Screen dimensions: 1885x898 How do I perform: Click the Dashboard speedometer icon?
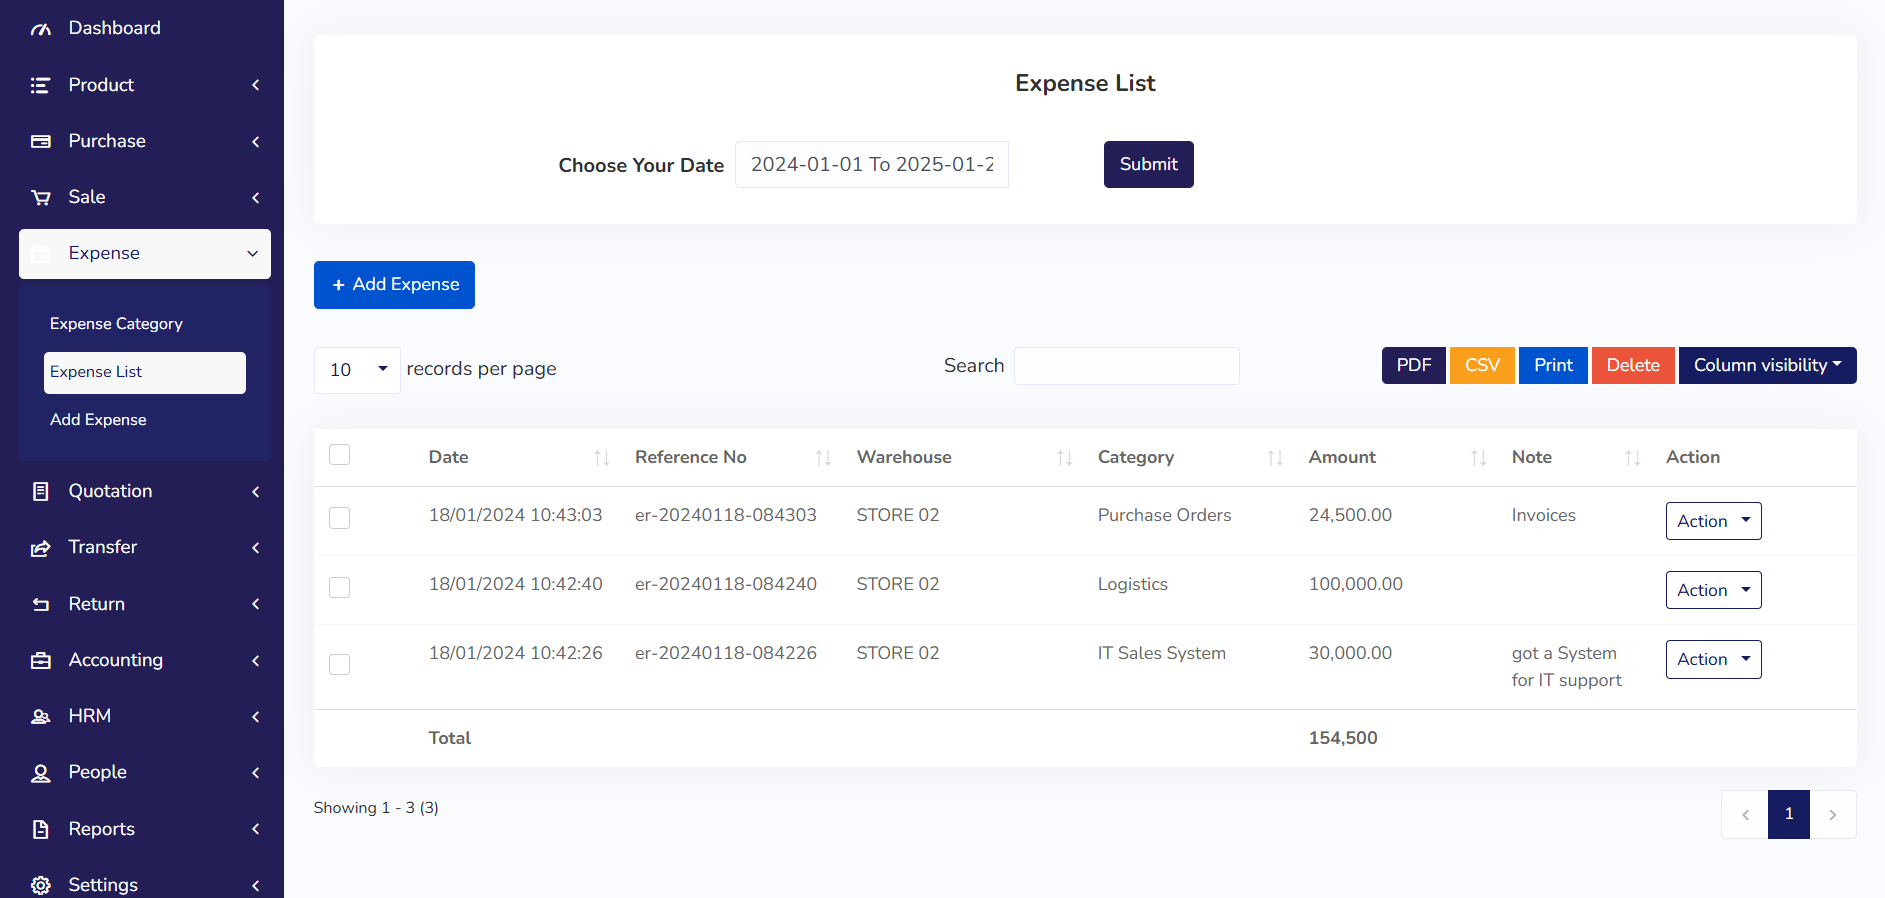coord(40,29)
